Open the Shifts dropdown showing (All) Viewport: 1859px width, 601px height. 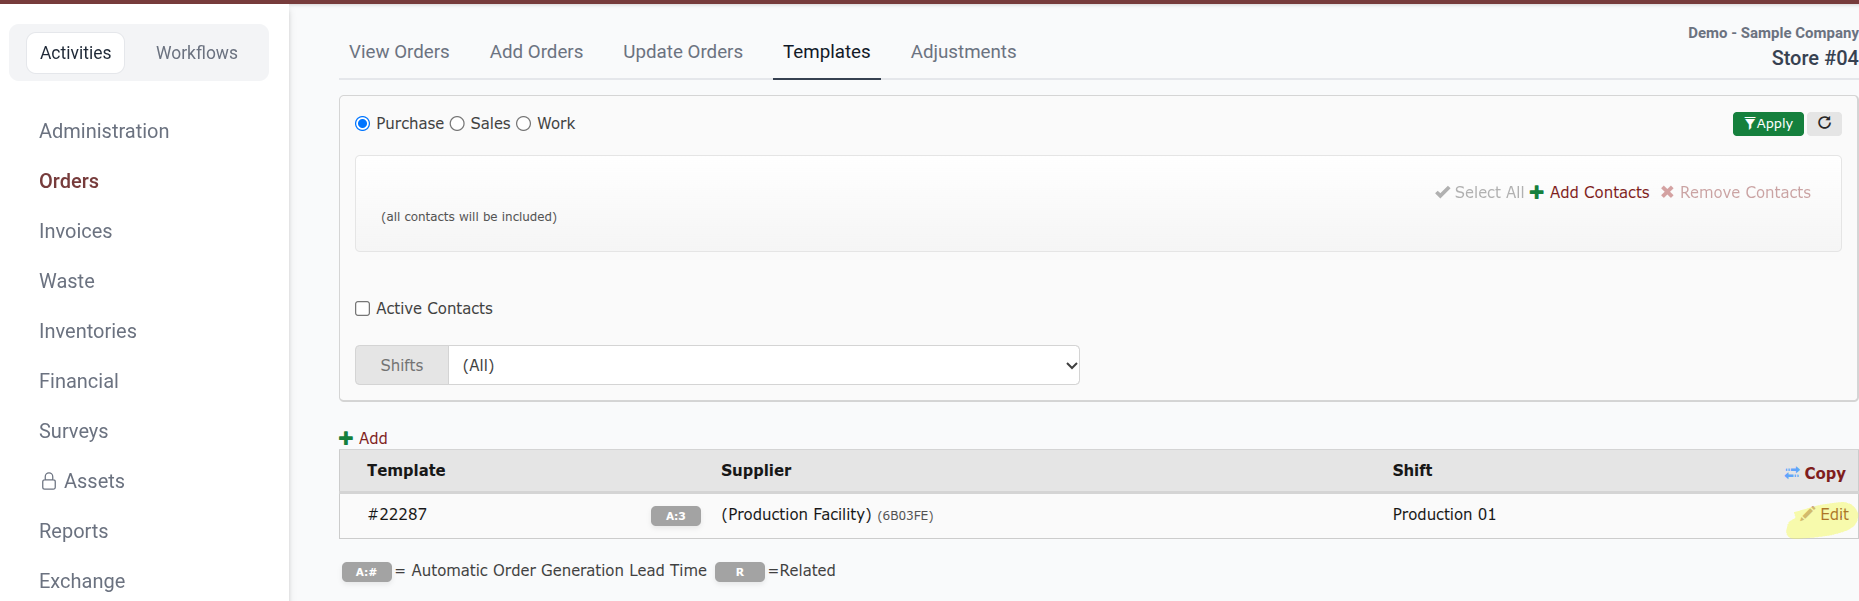pyautogui.click(x=764, y=365)
